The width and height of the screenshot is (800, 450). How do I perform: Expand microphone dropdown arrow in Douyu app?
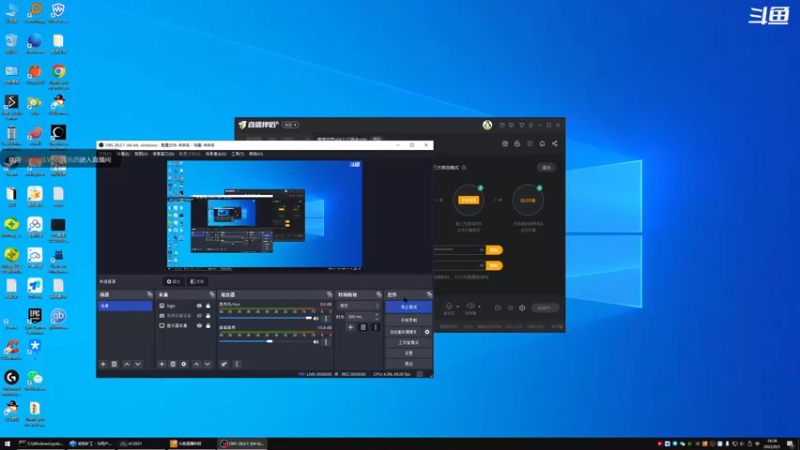458,307
